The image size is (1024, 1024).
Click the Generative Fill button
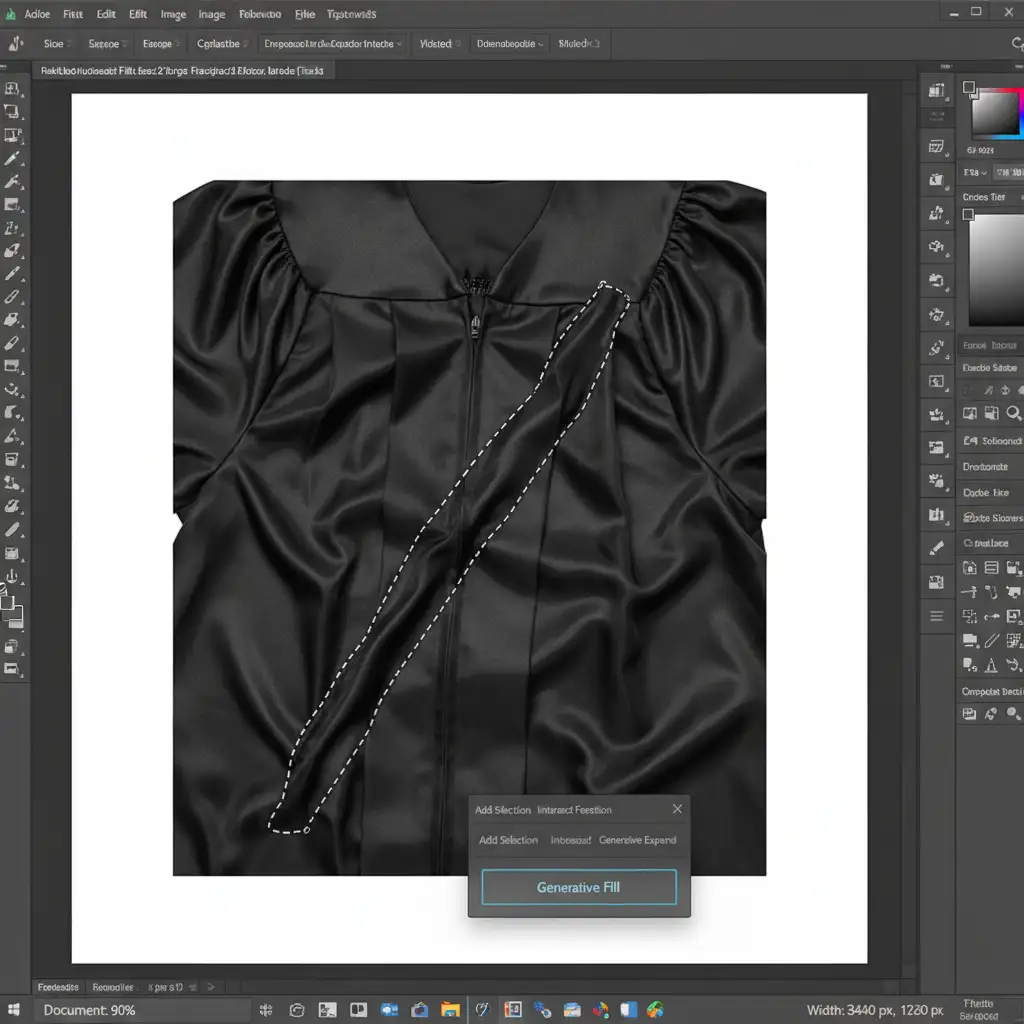tap(578, 887)
